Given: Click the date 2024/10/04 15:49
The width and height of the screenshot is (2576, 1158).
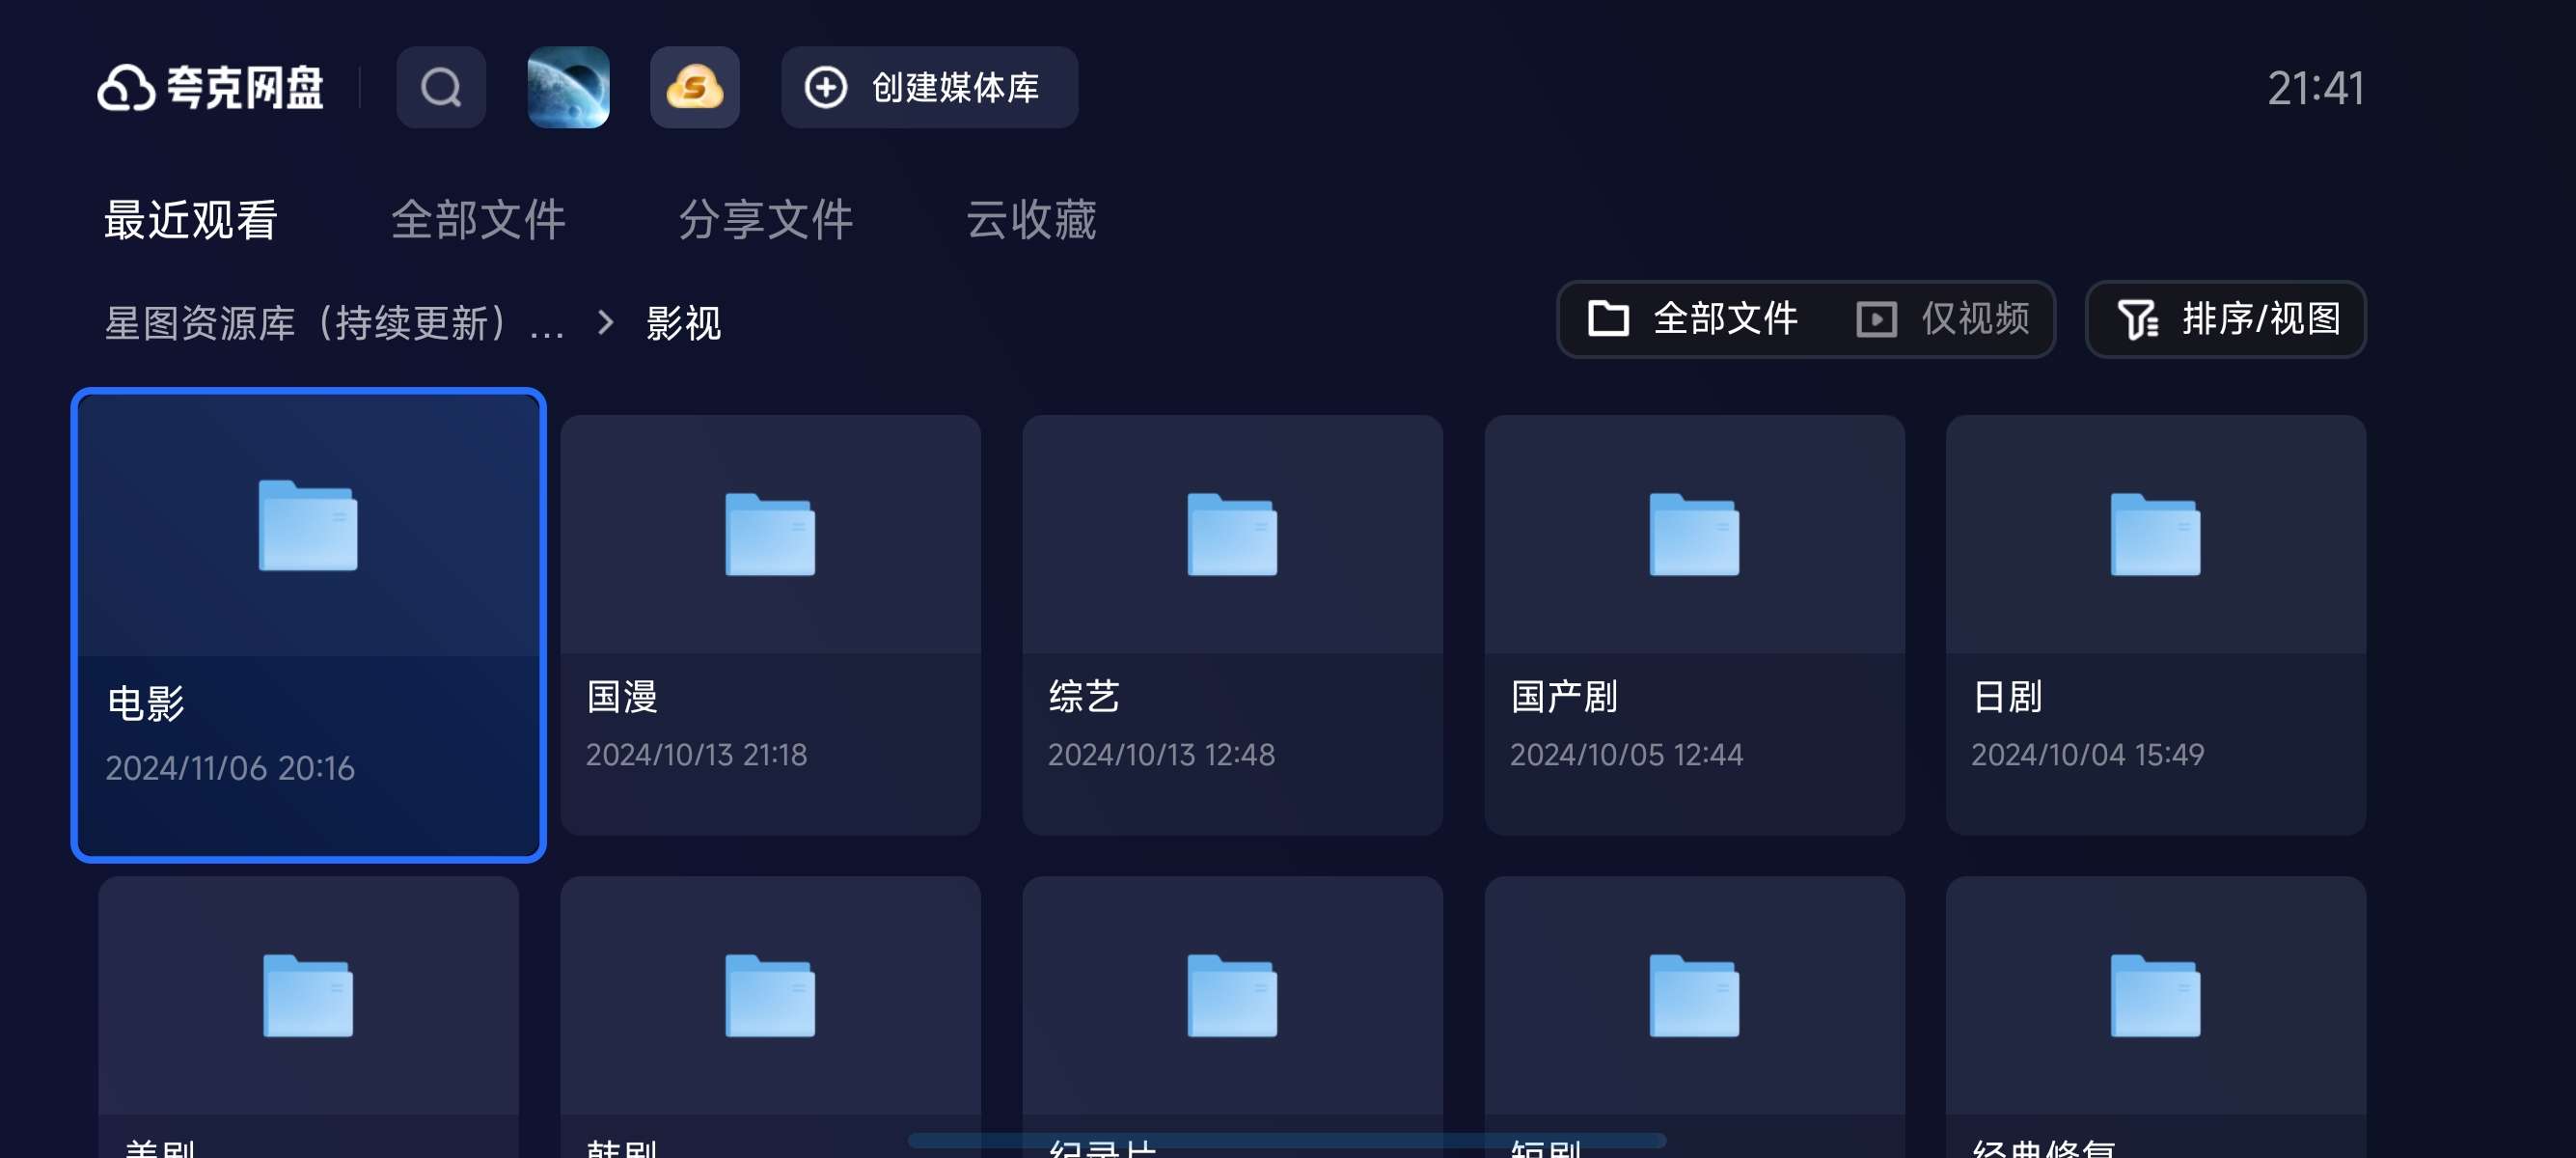Looking at the screenshot, I should [2087, 754].
